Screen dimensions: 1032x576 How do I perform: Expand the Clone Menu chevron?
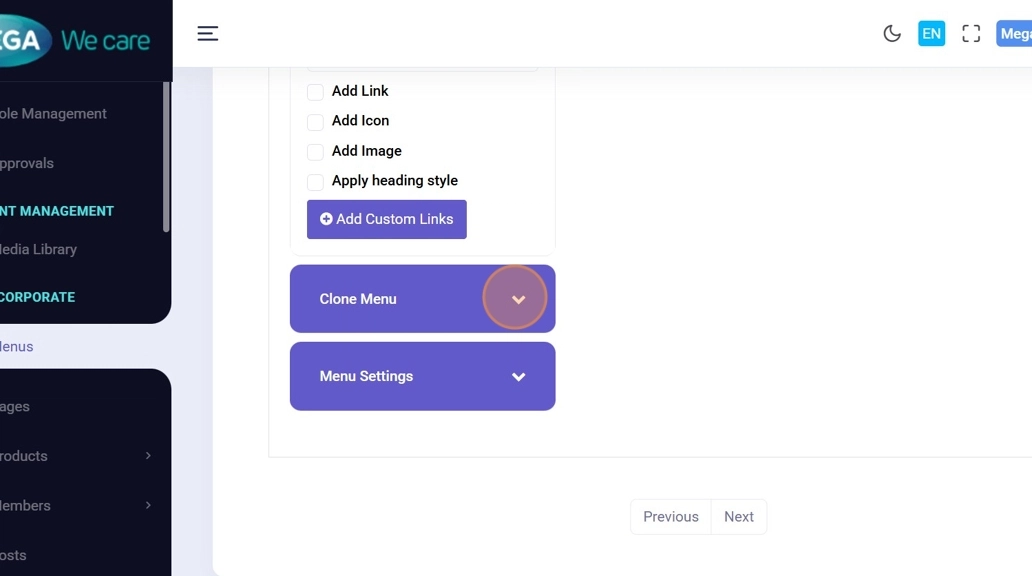[x=518, y=299]
